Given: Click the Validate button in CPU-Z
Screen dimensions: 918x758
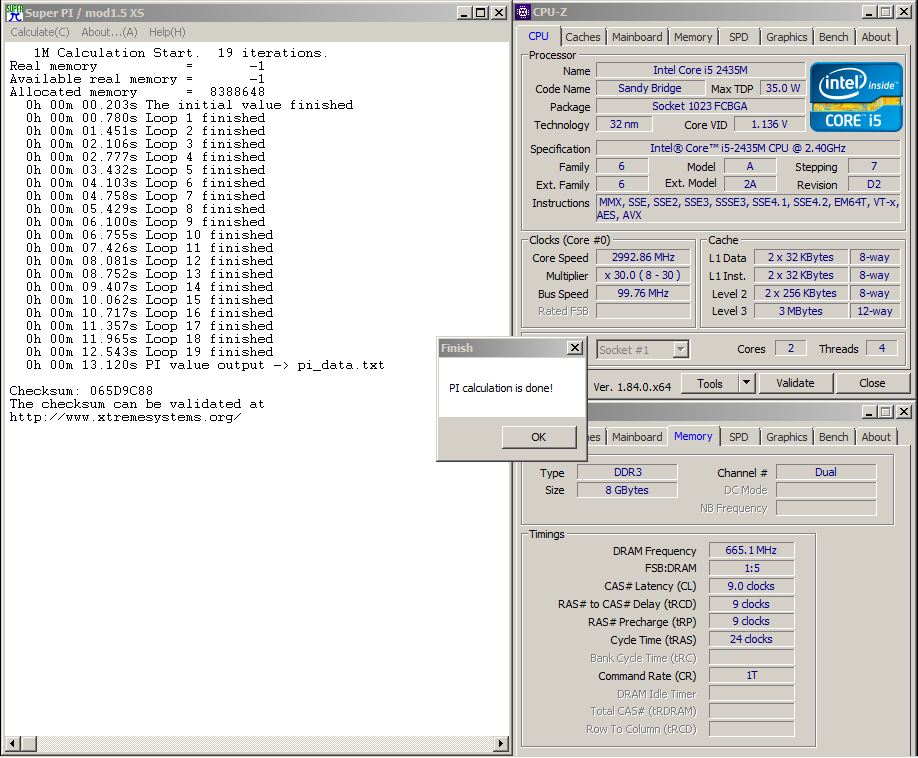Looking at the screenshot, I should click(x=795, y=383).
